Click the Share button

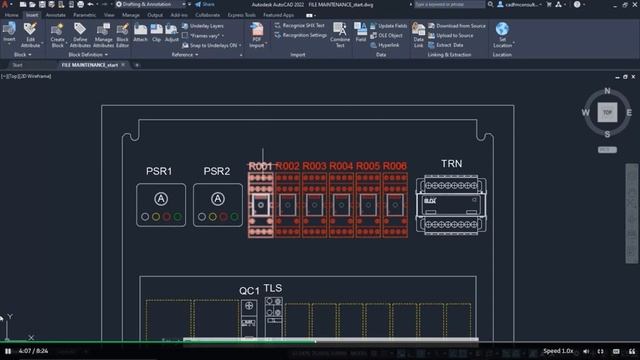click(204, 4)
